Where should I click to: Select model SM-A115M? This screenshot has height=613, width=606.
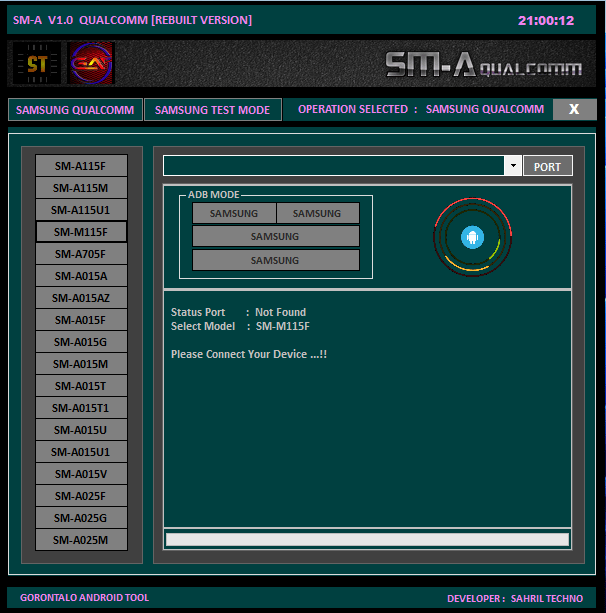[x=81, y=188]
